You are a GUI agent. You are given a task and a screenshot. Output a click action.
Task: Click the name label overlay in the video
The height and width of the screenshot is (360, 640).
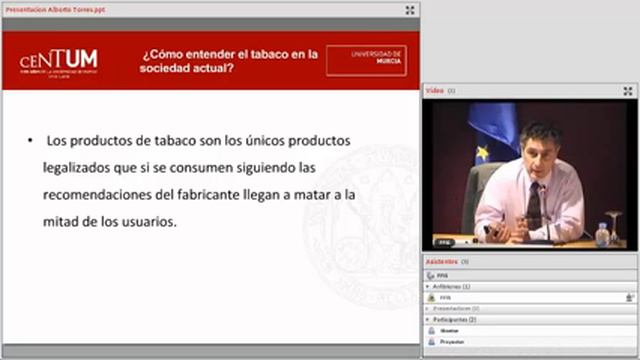(x=444, y=242)
